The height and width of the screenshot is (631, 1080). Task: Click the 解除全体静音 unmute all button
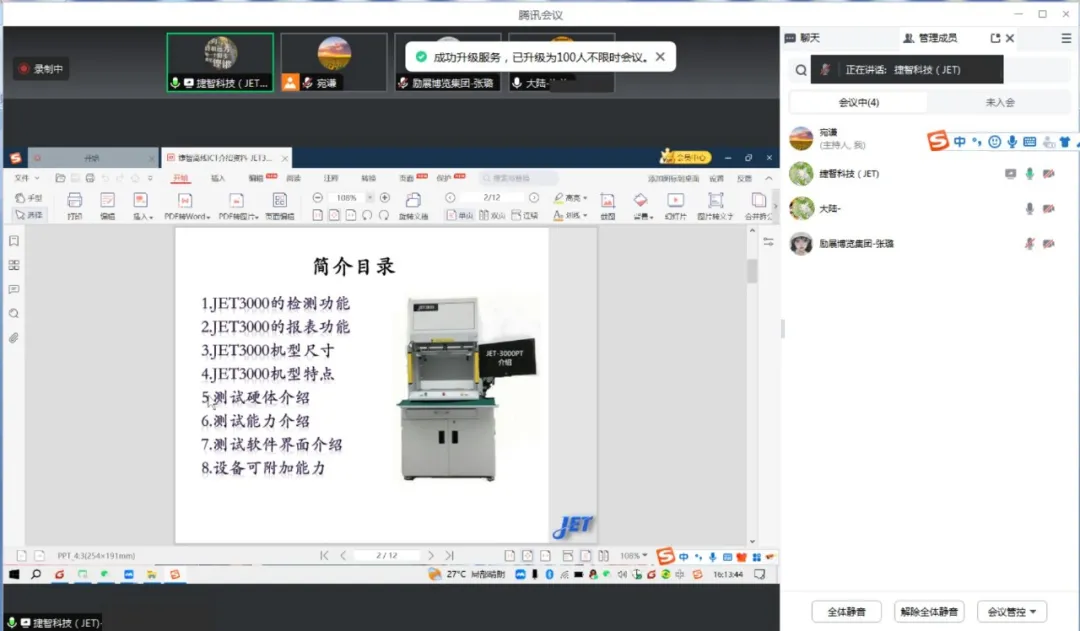coord(929,612)
